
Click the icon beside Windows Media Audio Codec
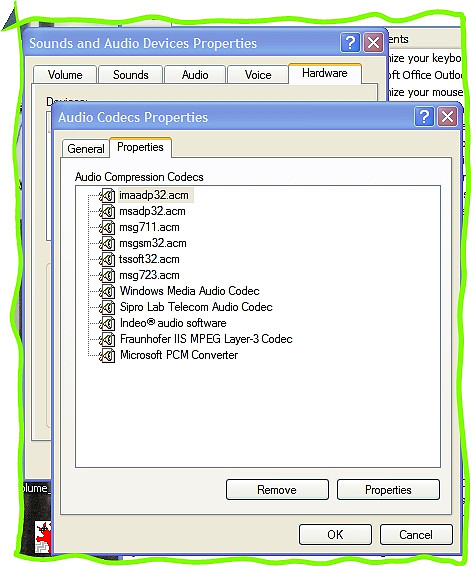(107, 291)
